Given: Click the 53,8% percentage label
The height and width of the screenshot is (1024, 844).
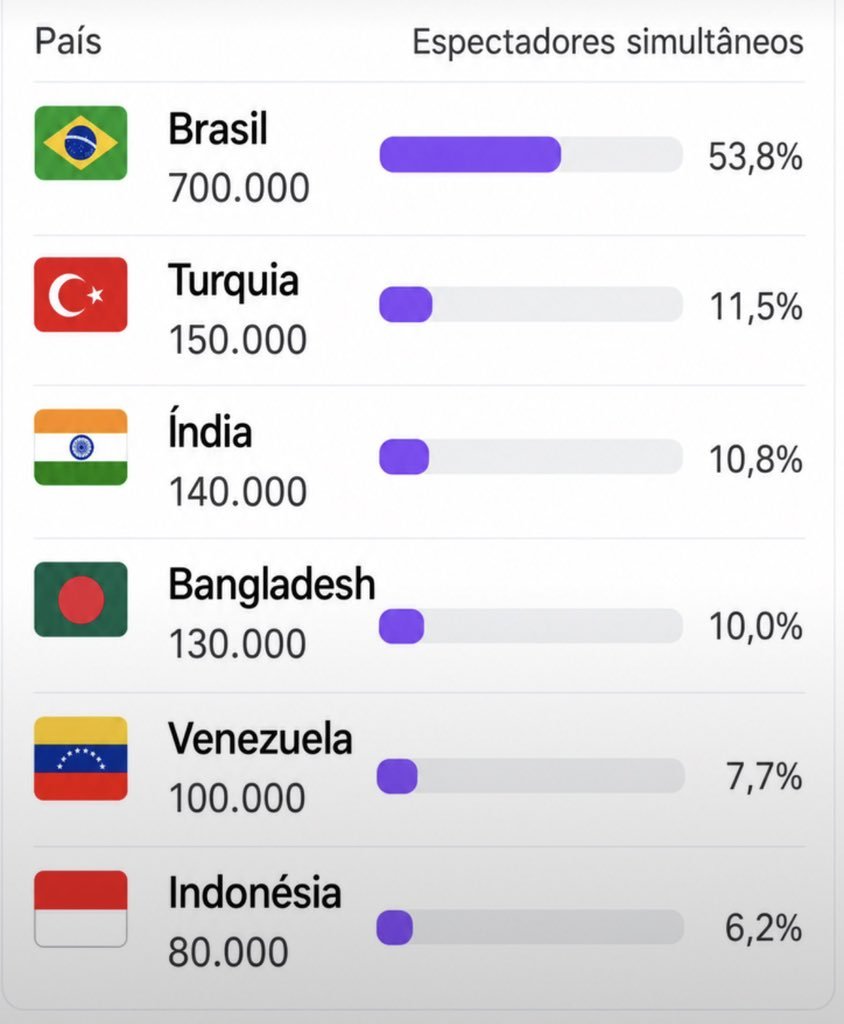Looking at the screenshot, I should pyautogui.click(x=755, y=157).
